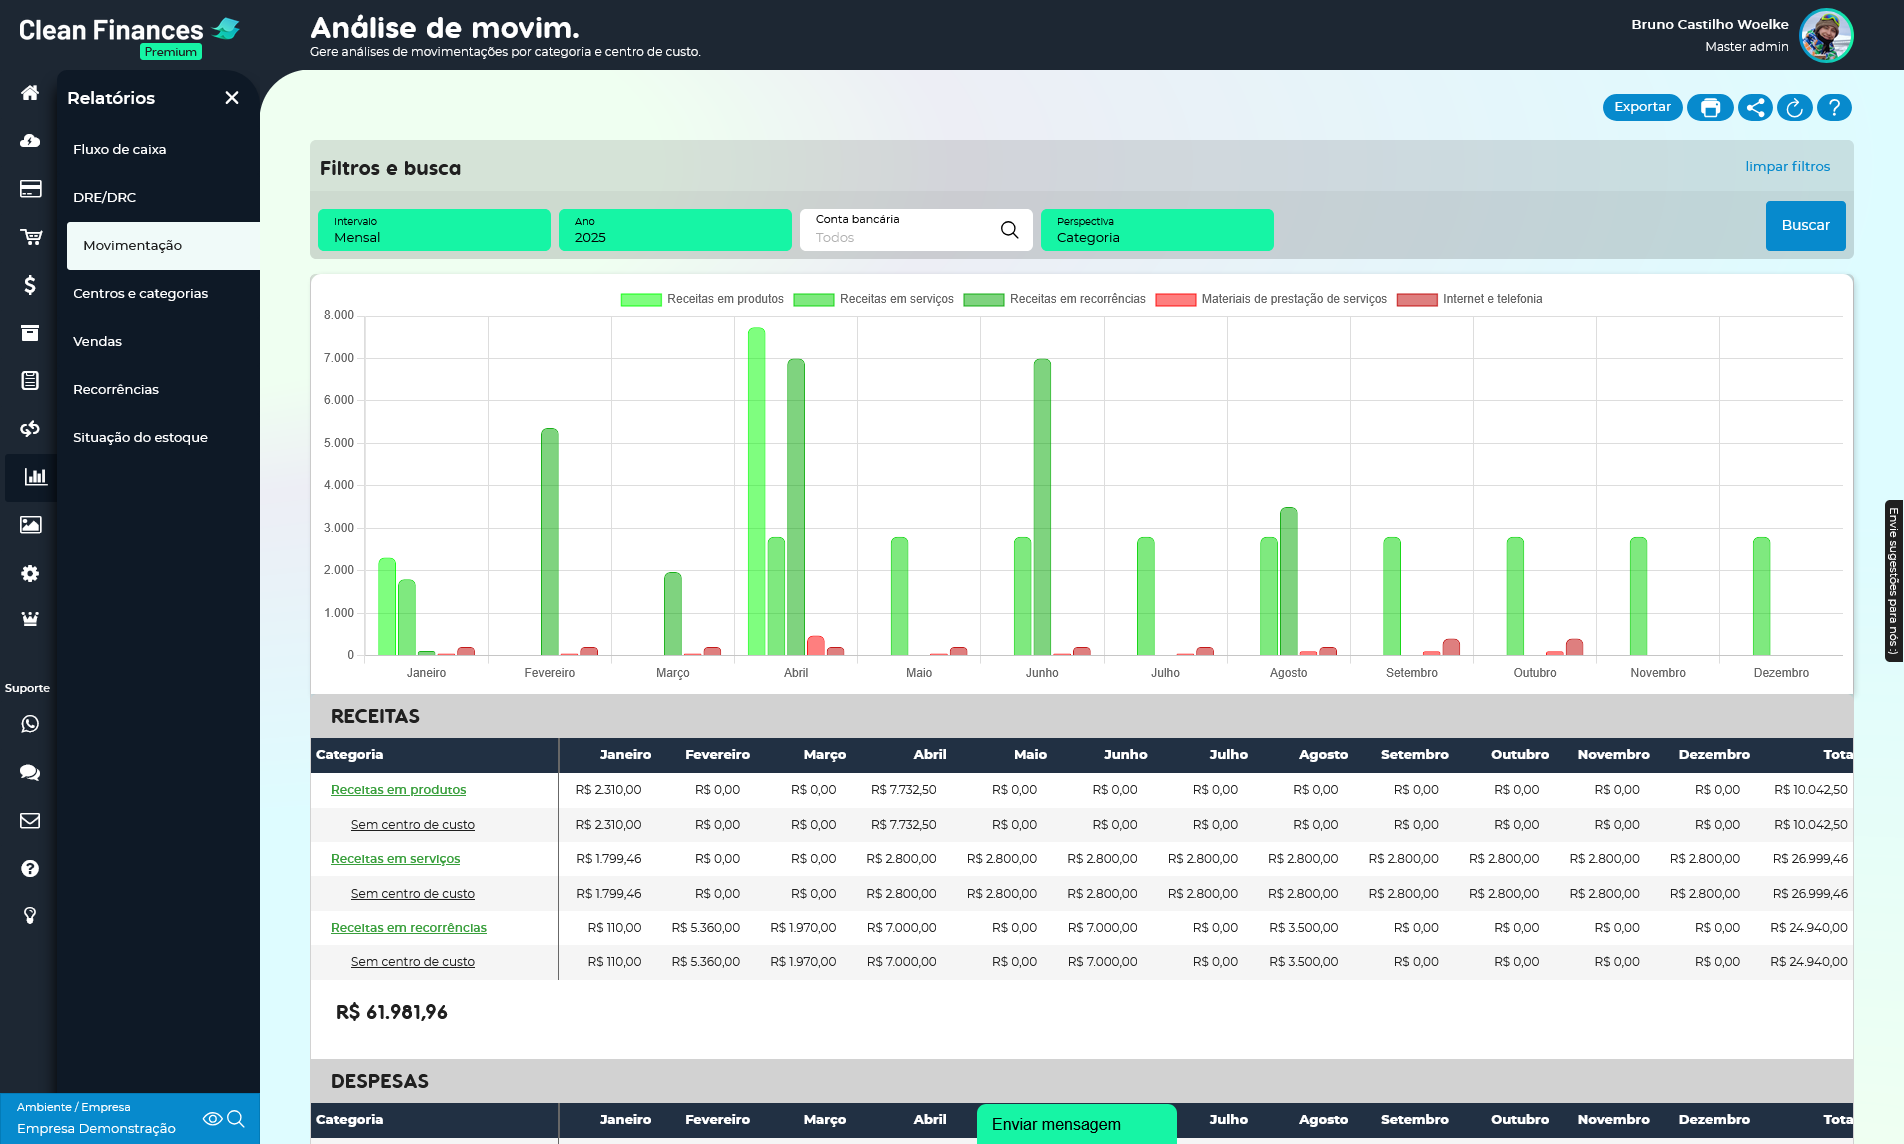Toggle Receitas em serviços legend series
The image size is (1904, 1144).
[874, 299]
